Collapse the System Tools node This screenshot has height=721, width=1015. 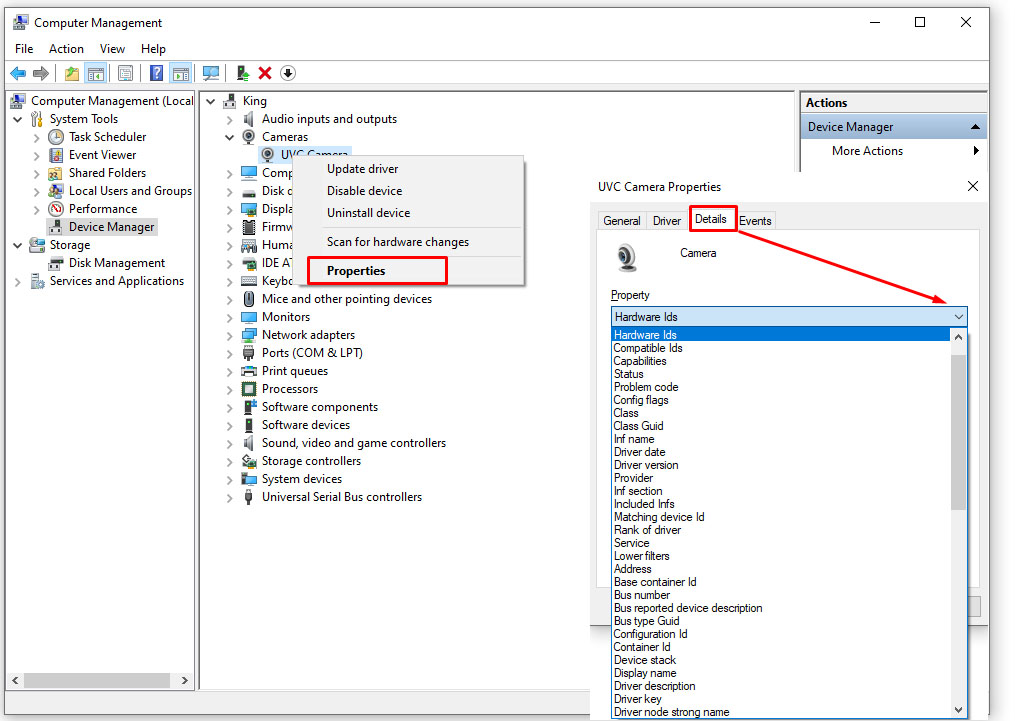(17, 119)
